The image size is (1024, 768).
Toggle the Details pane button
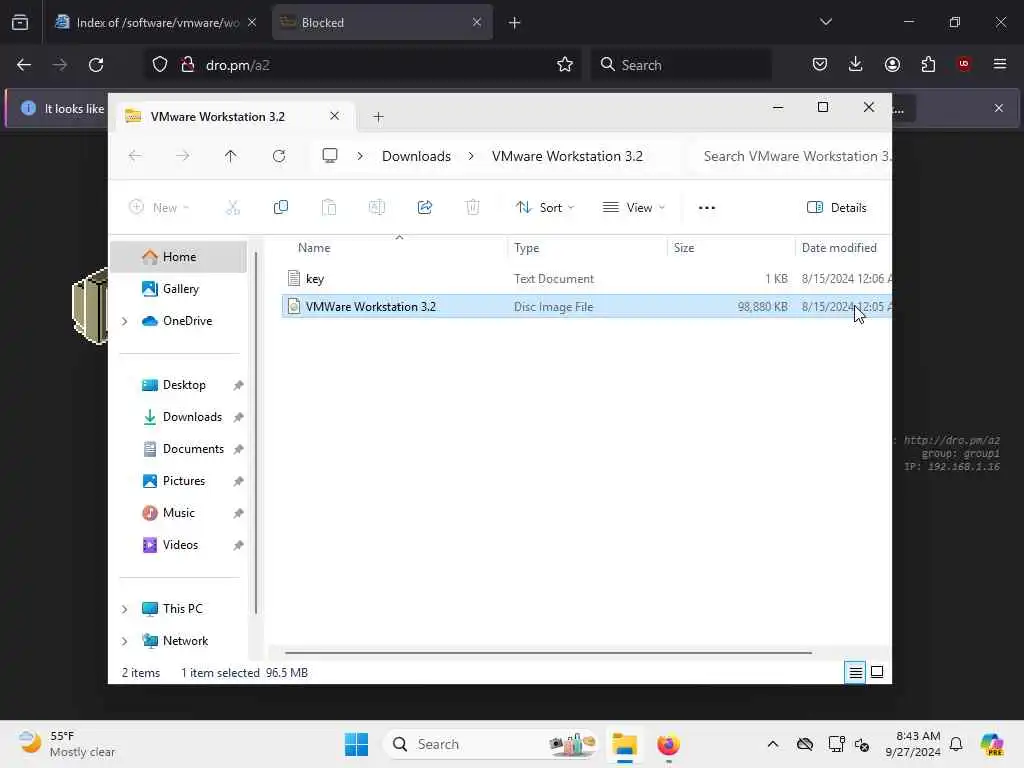837,208
